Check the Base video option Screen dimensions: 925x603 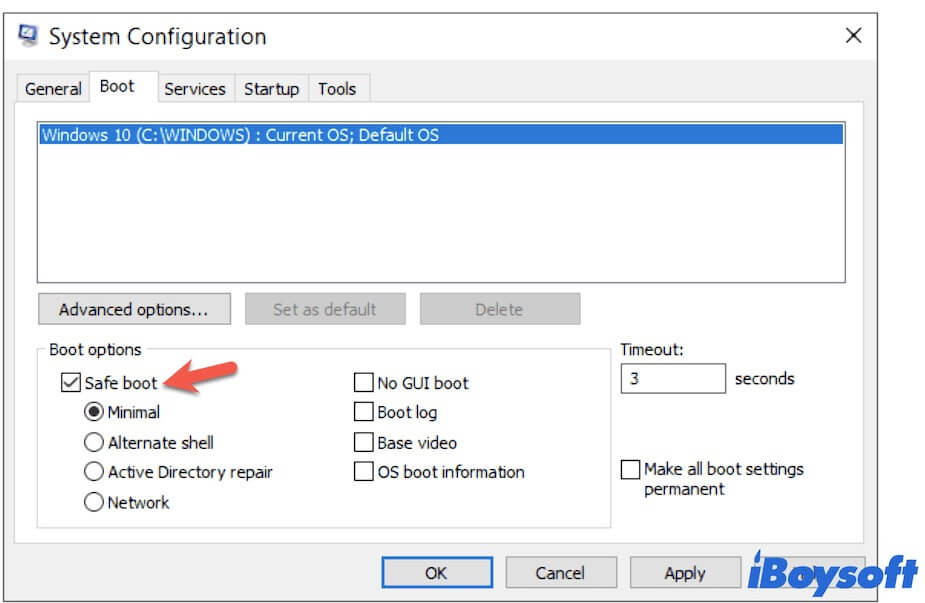[364, 442]
